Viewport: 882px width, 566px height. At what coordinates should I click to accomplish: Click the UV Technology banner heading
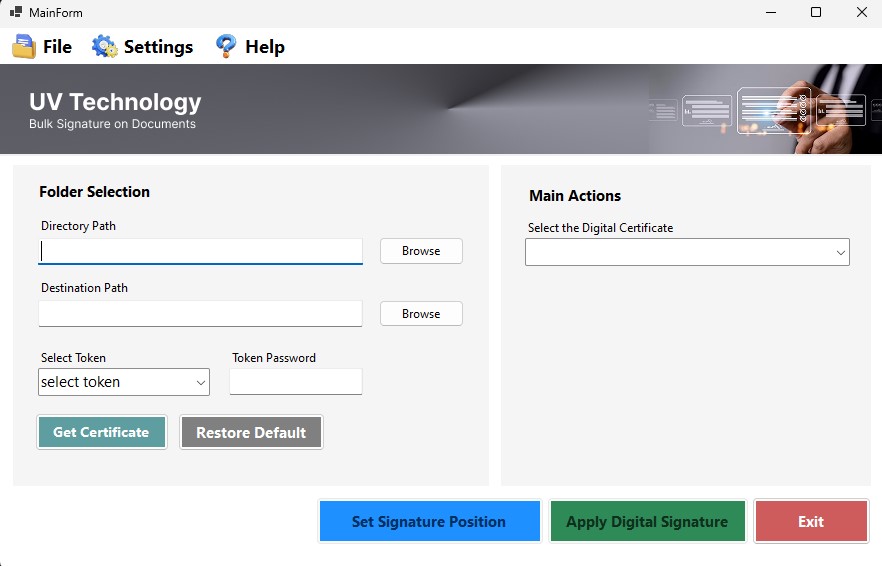pos(115,102)
